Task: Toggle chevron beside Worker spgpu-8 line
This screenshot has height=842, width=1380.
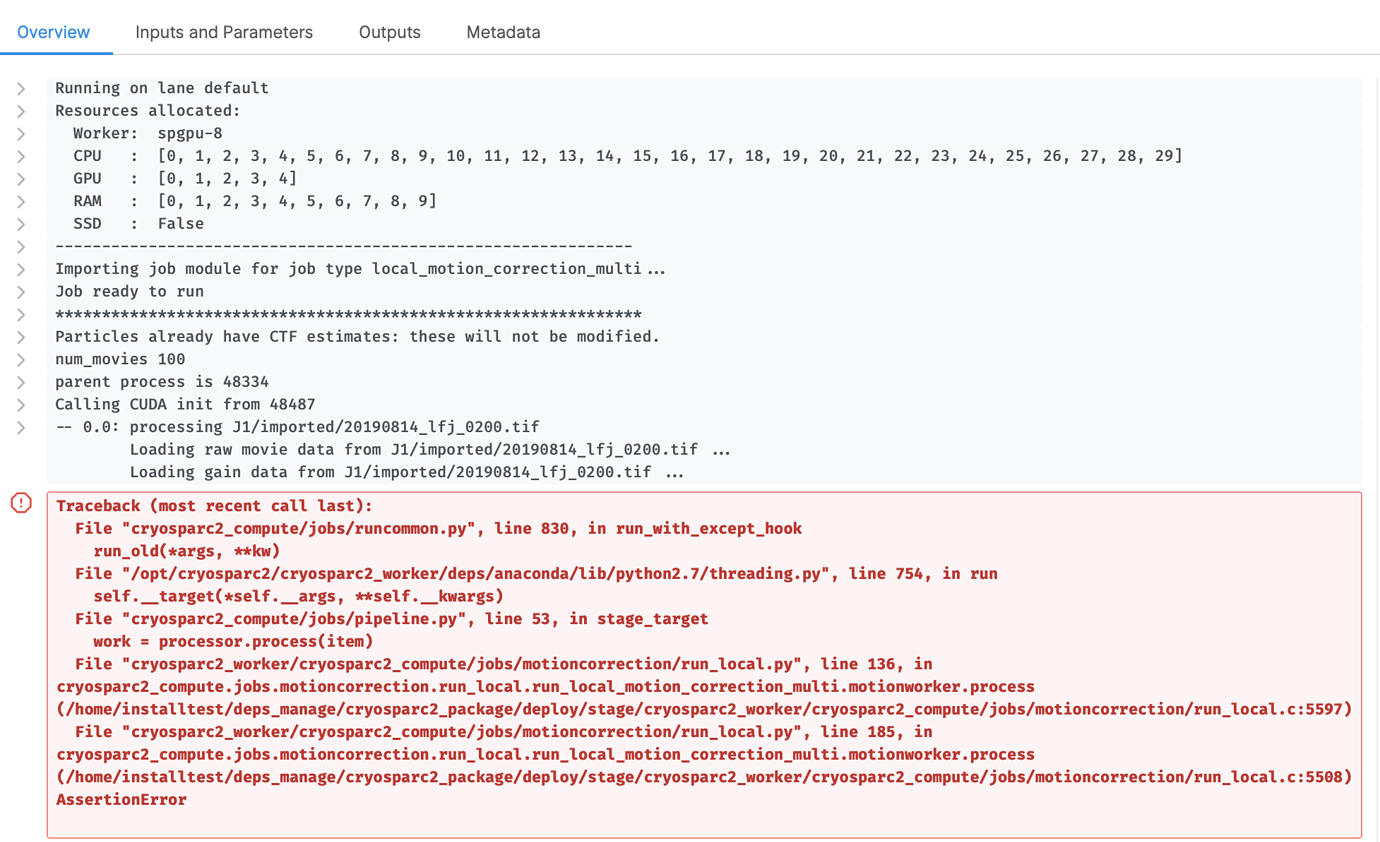Action: click(20, 133)
